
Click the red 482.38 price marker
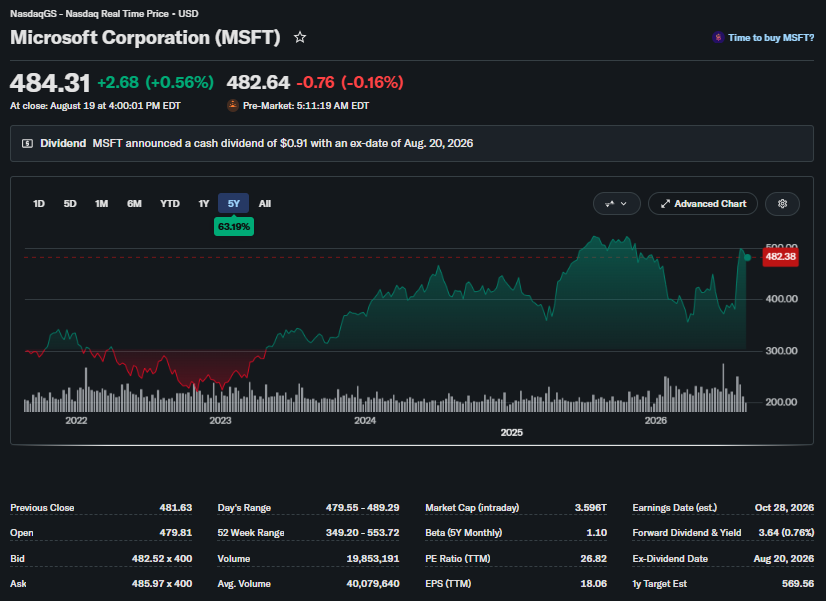click(x=780, y=257)
